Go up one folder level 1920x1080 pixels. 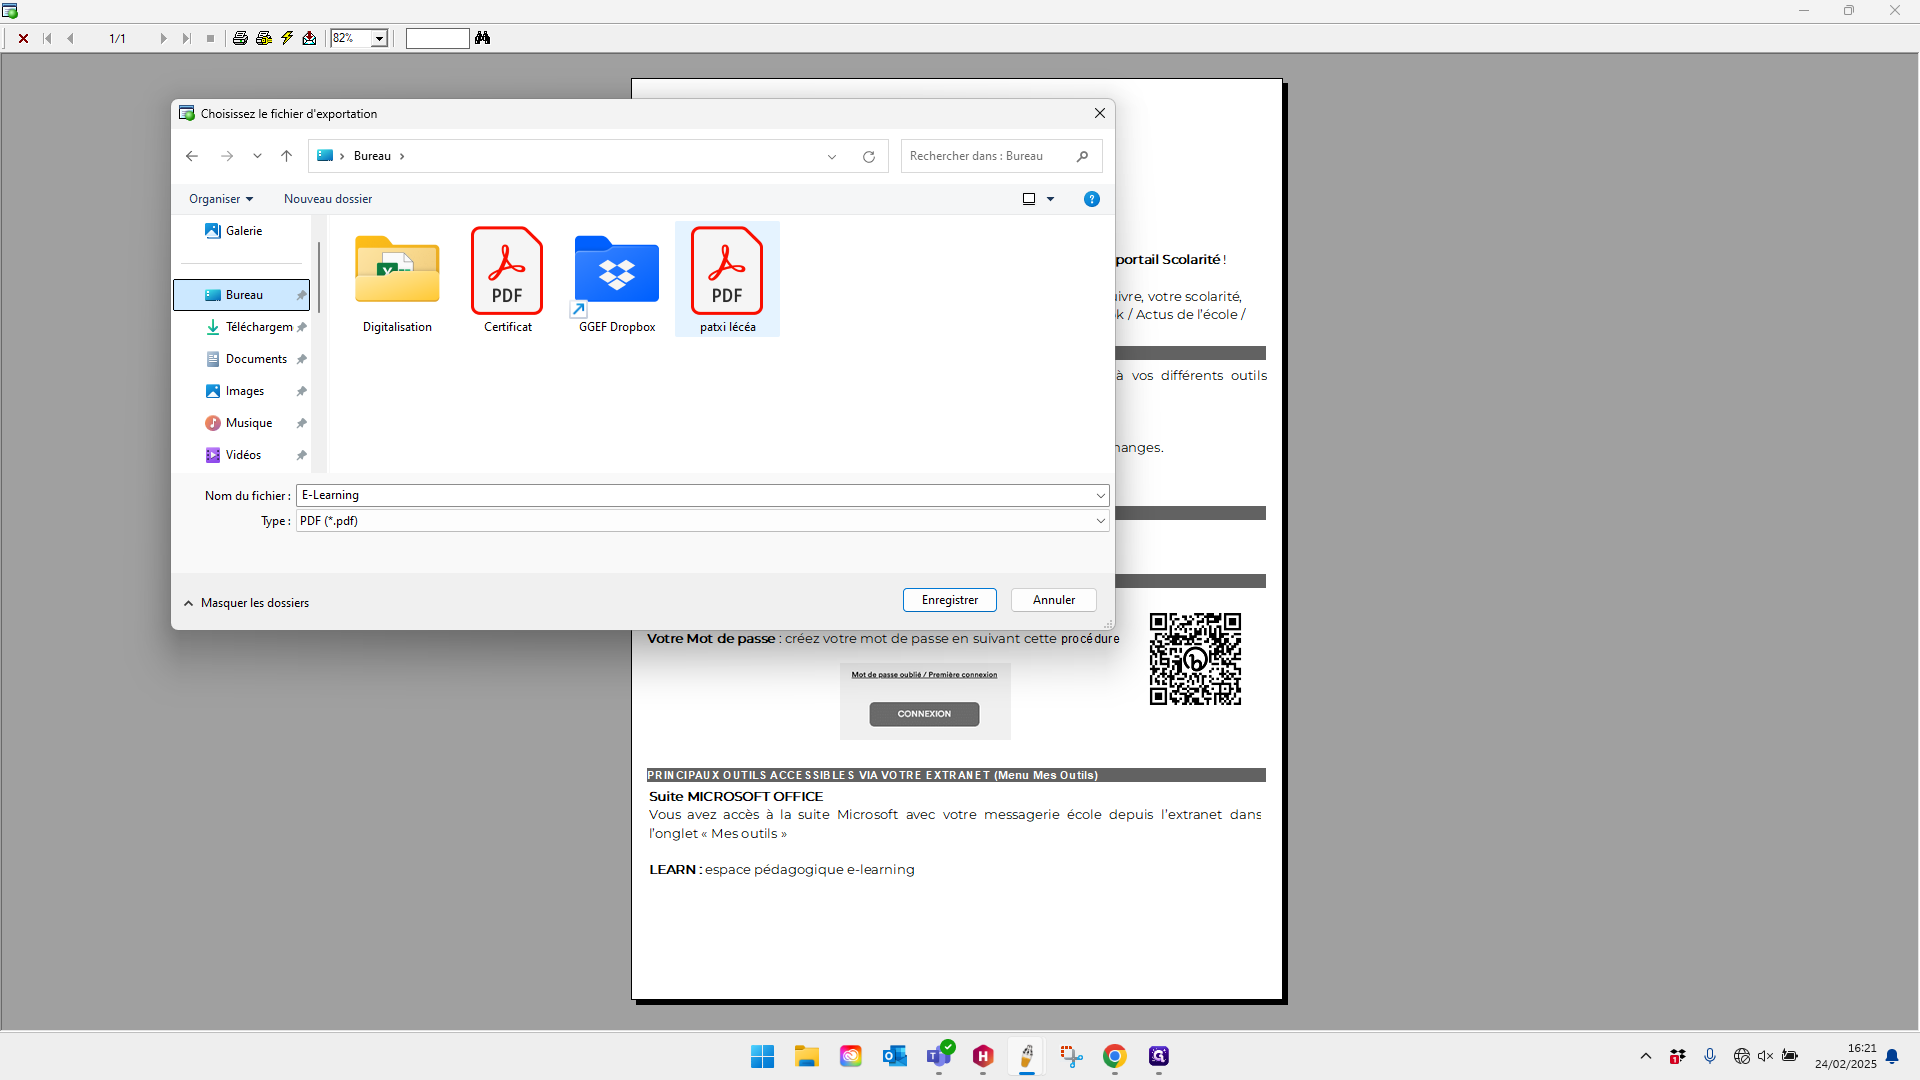point(287,156)
